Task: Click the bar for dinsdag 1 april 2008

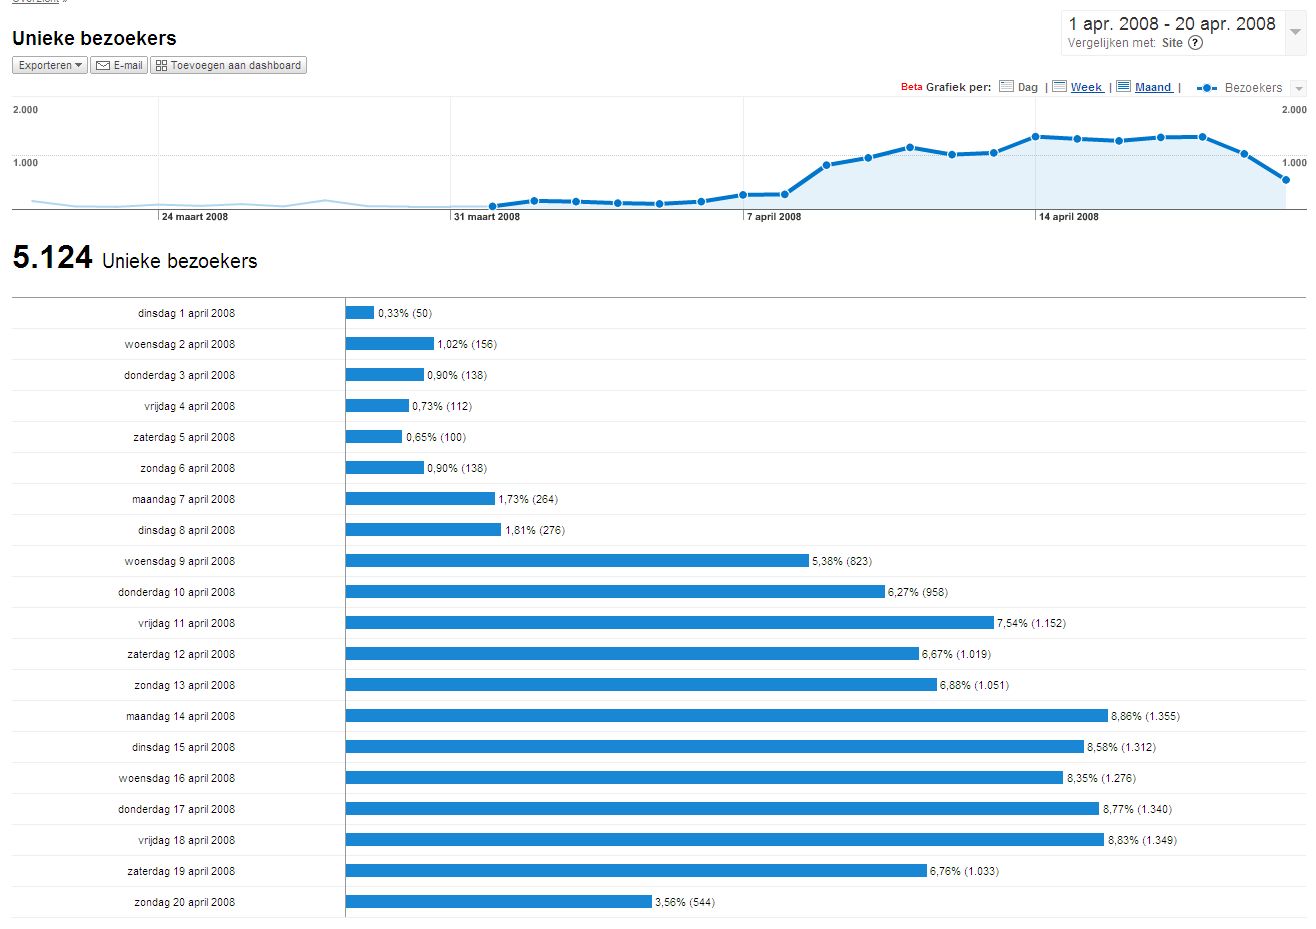Action: pos(360,313)
